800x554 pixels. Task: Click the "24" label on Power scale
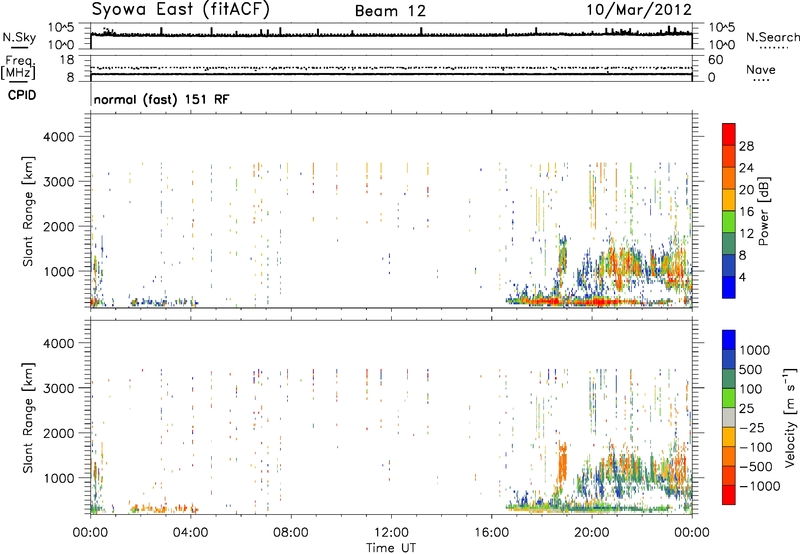(x=746, y=168)
